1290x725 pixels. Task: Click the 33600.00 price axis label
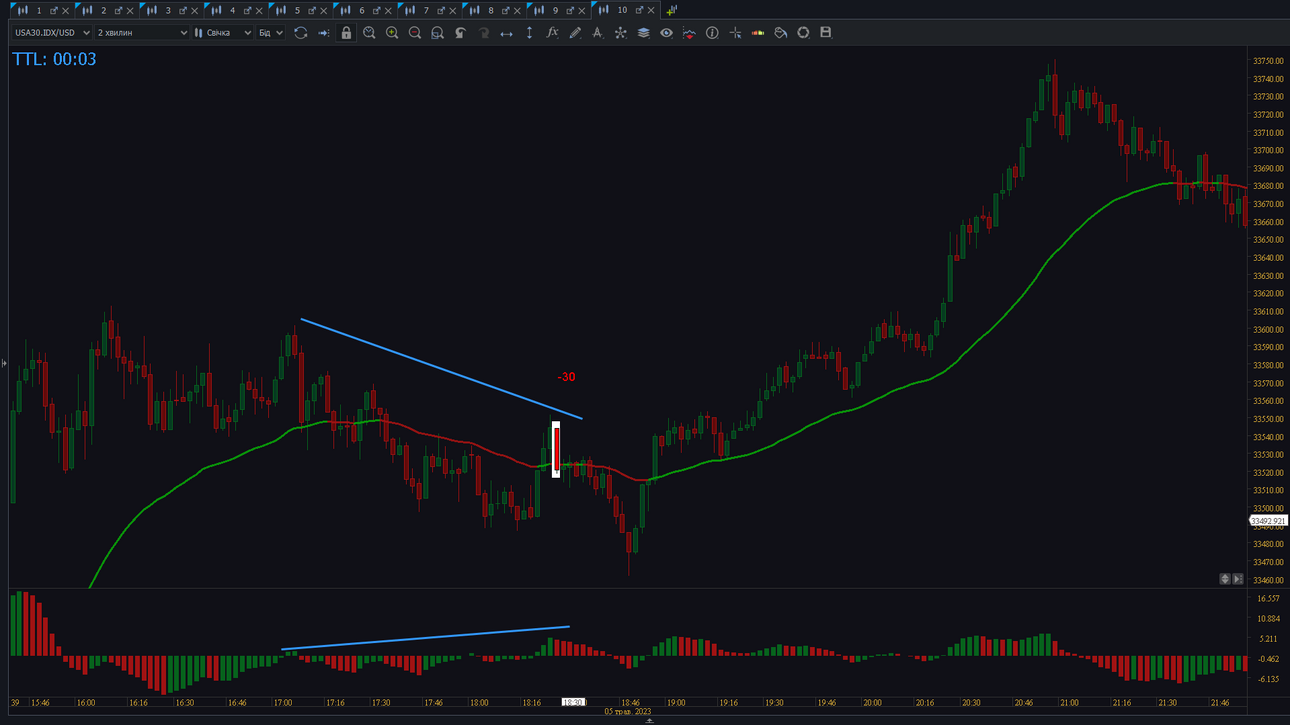tap(1268, 330)
